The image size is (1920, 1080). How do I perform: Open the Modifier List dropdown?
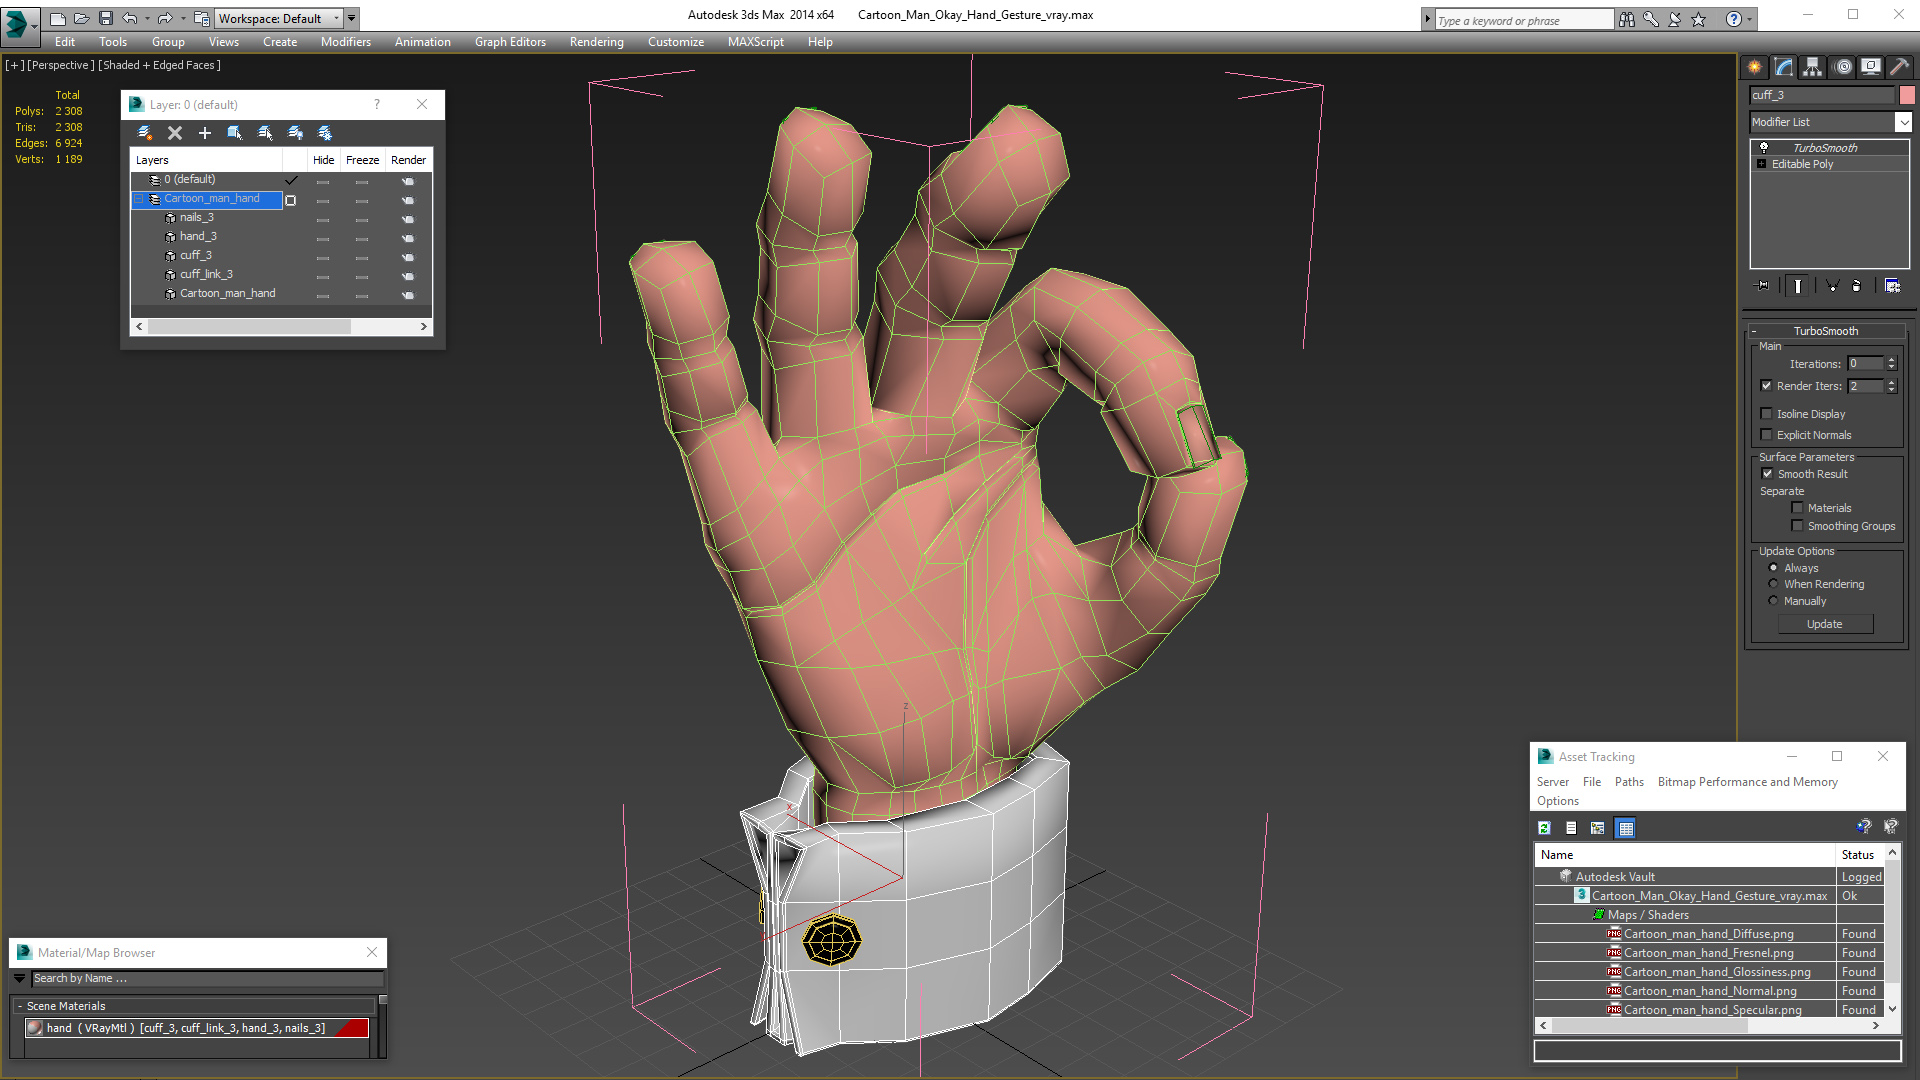[1903, 122]
